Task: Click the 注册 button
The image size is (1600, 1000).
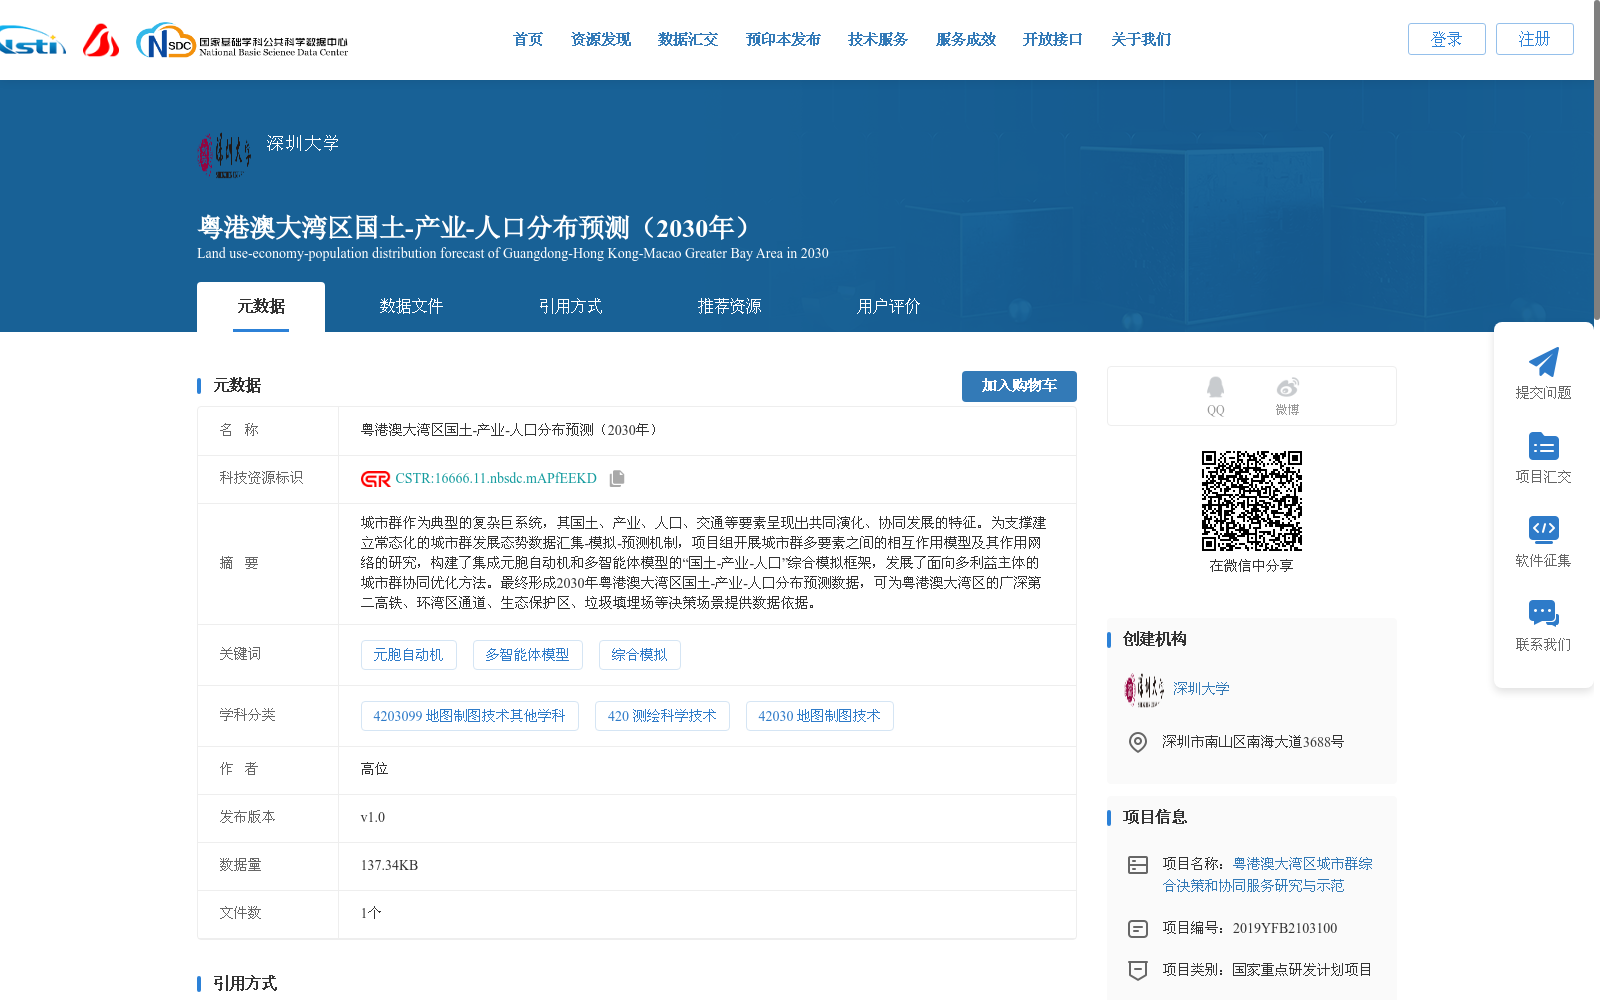Action: pyautogui.click(x=1534, y=39)
